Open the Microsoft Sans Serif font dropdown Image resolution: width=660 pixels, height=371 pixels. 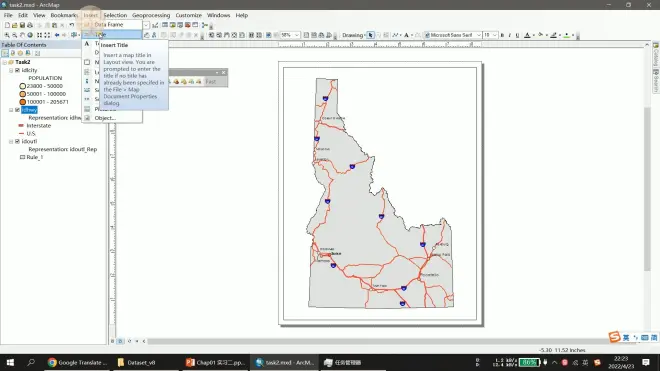479,35
